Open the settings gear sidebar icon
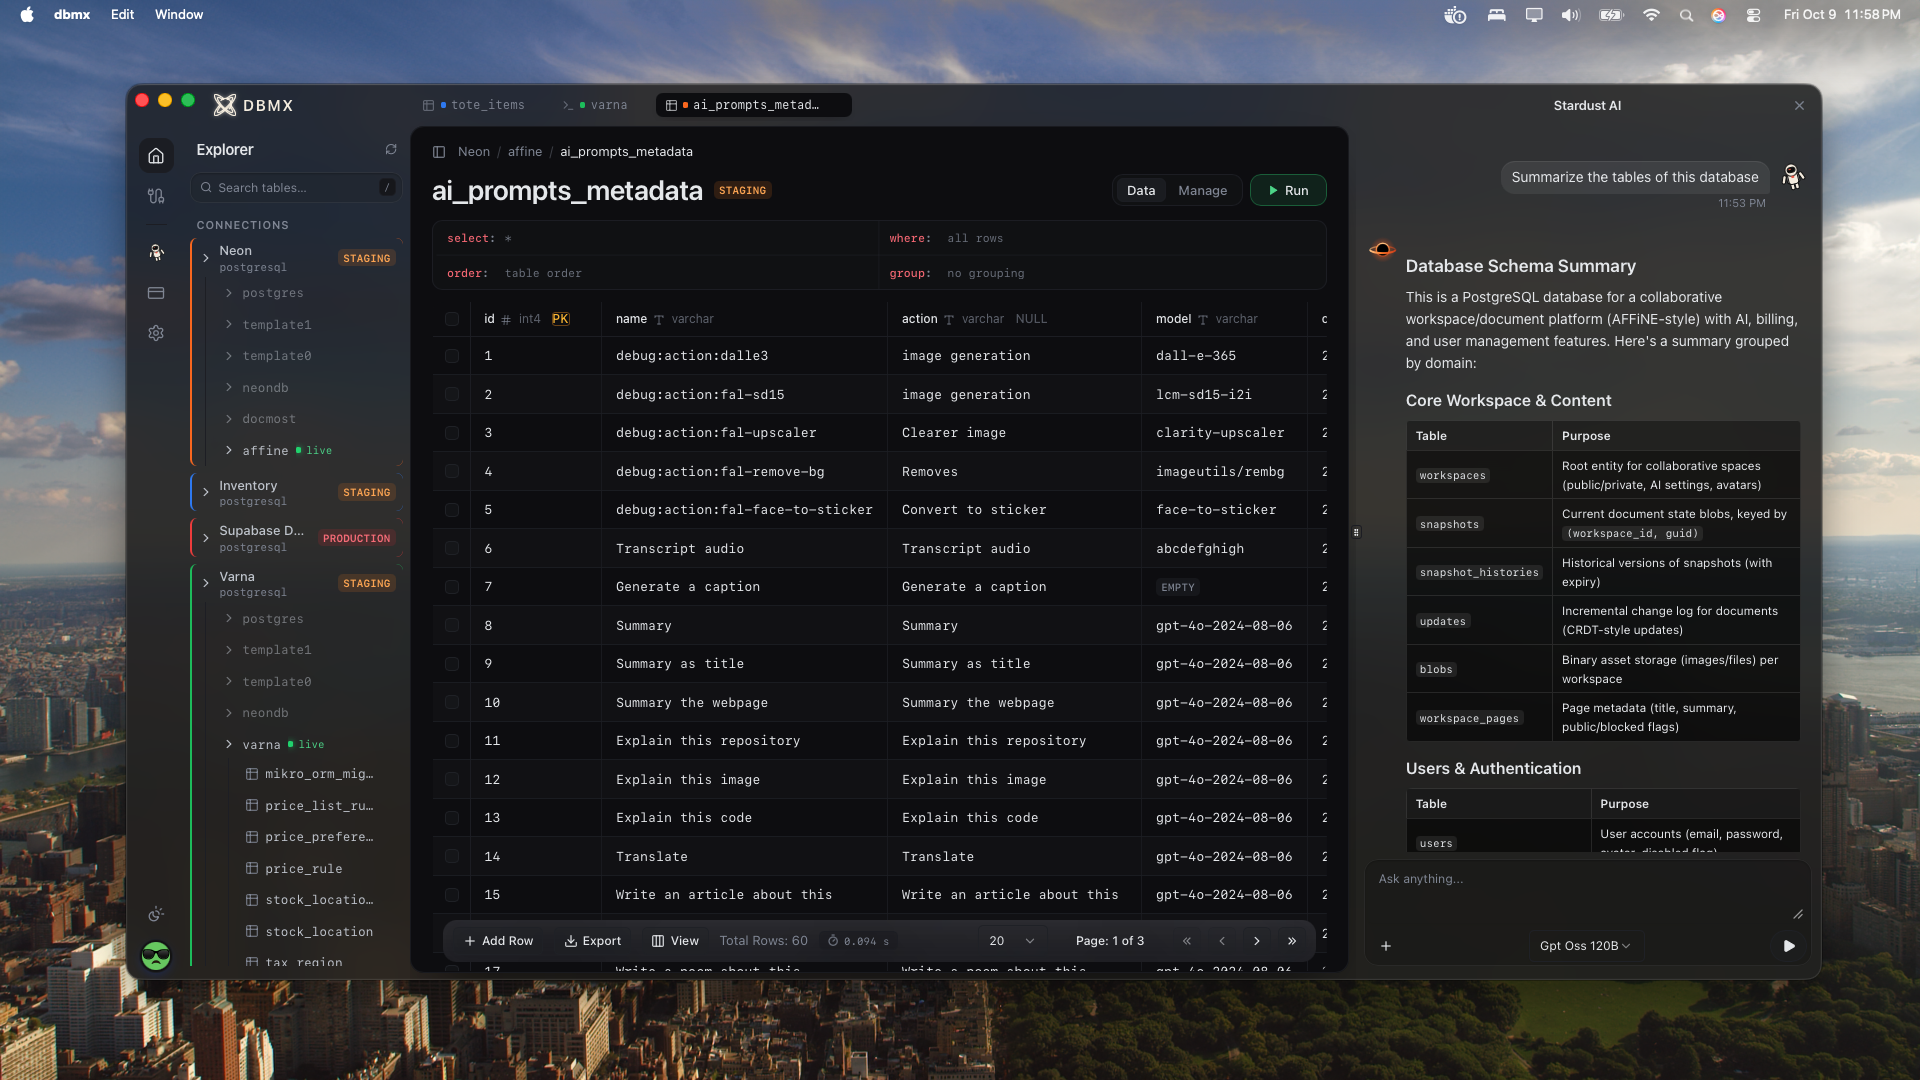 click(x=156, y=333)
